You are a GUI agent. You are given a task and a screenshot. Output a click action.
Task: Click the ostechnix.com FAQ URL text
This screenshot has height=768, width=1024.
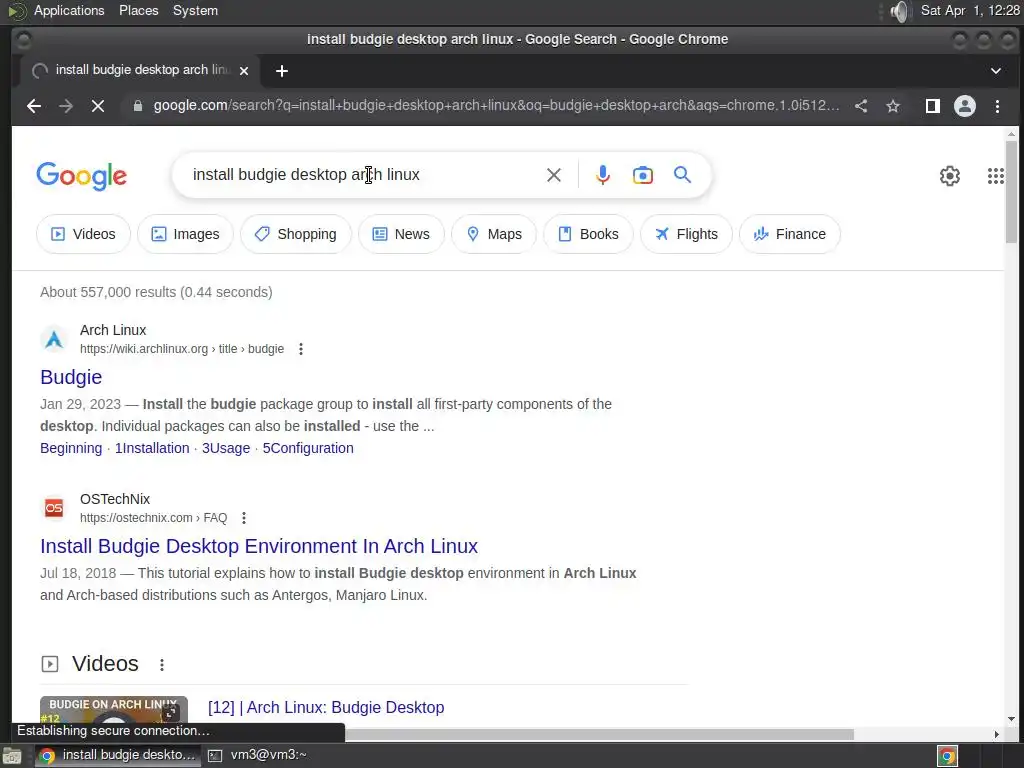(153, 518)
